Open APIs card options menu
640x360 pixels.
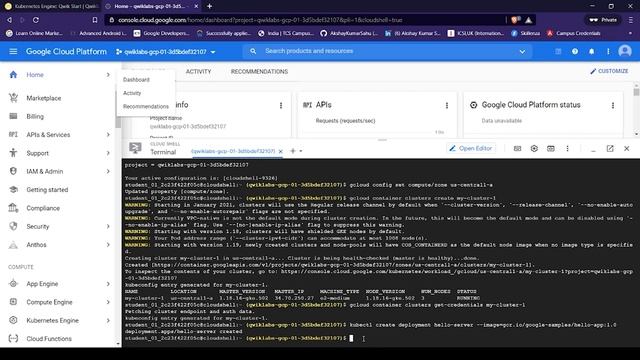click(447, 105)
